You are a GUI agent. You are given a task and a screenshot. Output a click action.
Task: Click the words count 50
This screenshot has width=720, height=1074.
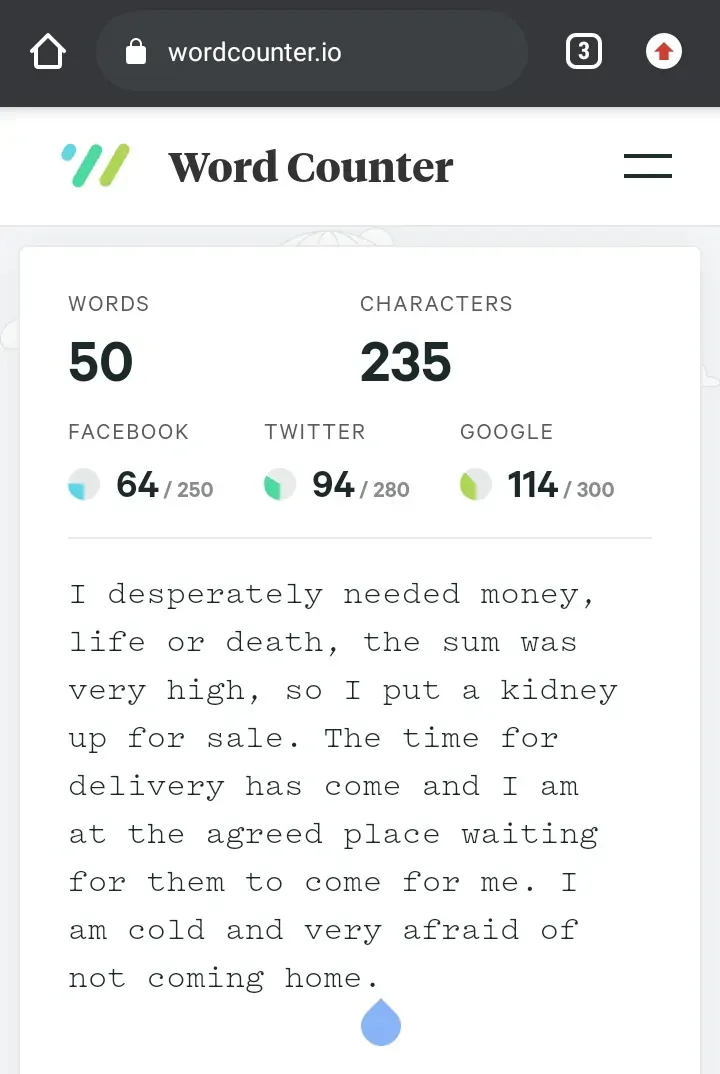(x=101, y=362)
